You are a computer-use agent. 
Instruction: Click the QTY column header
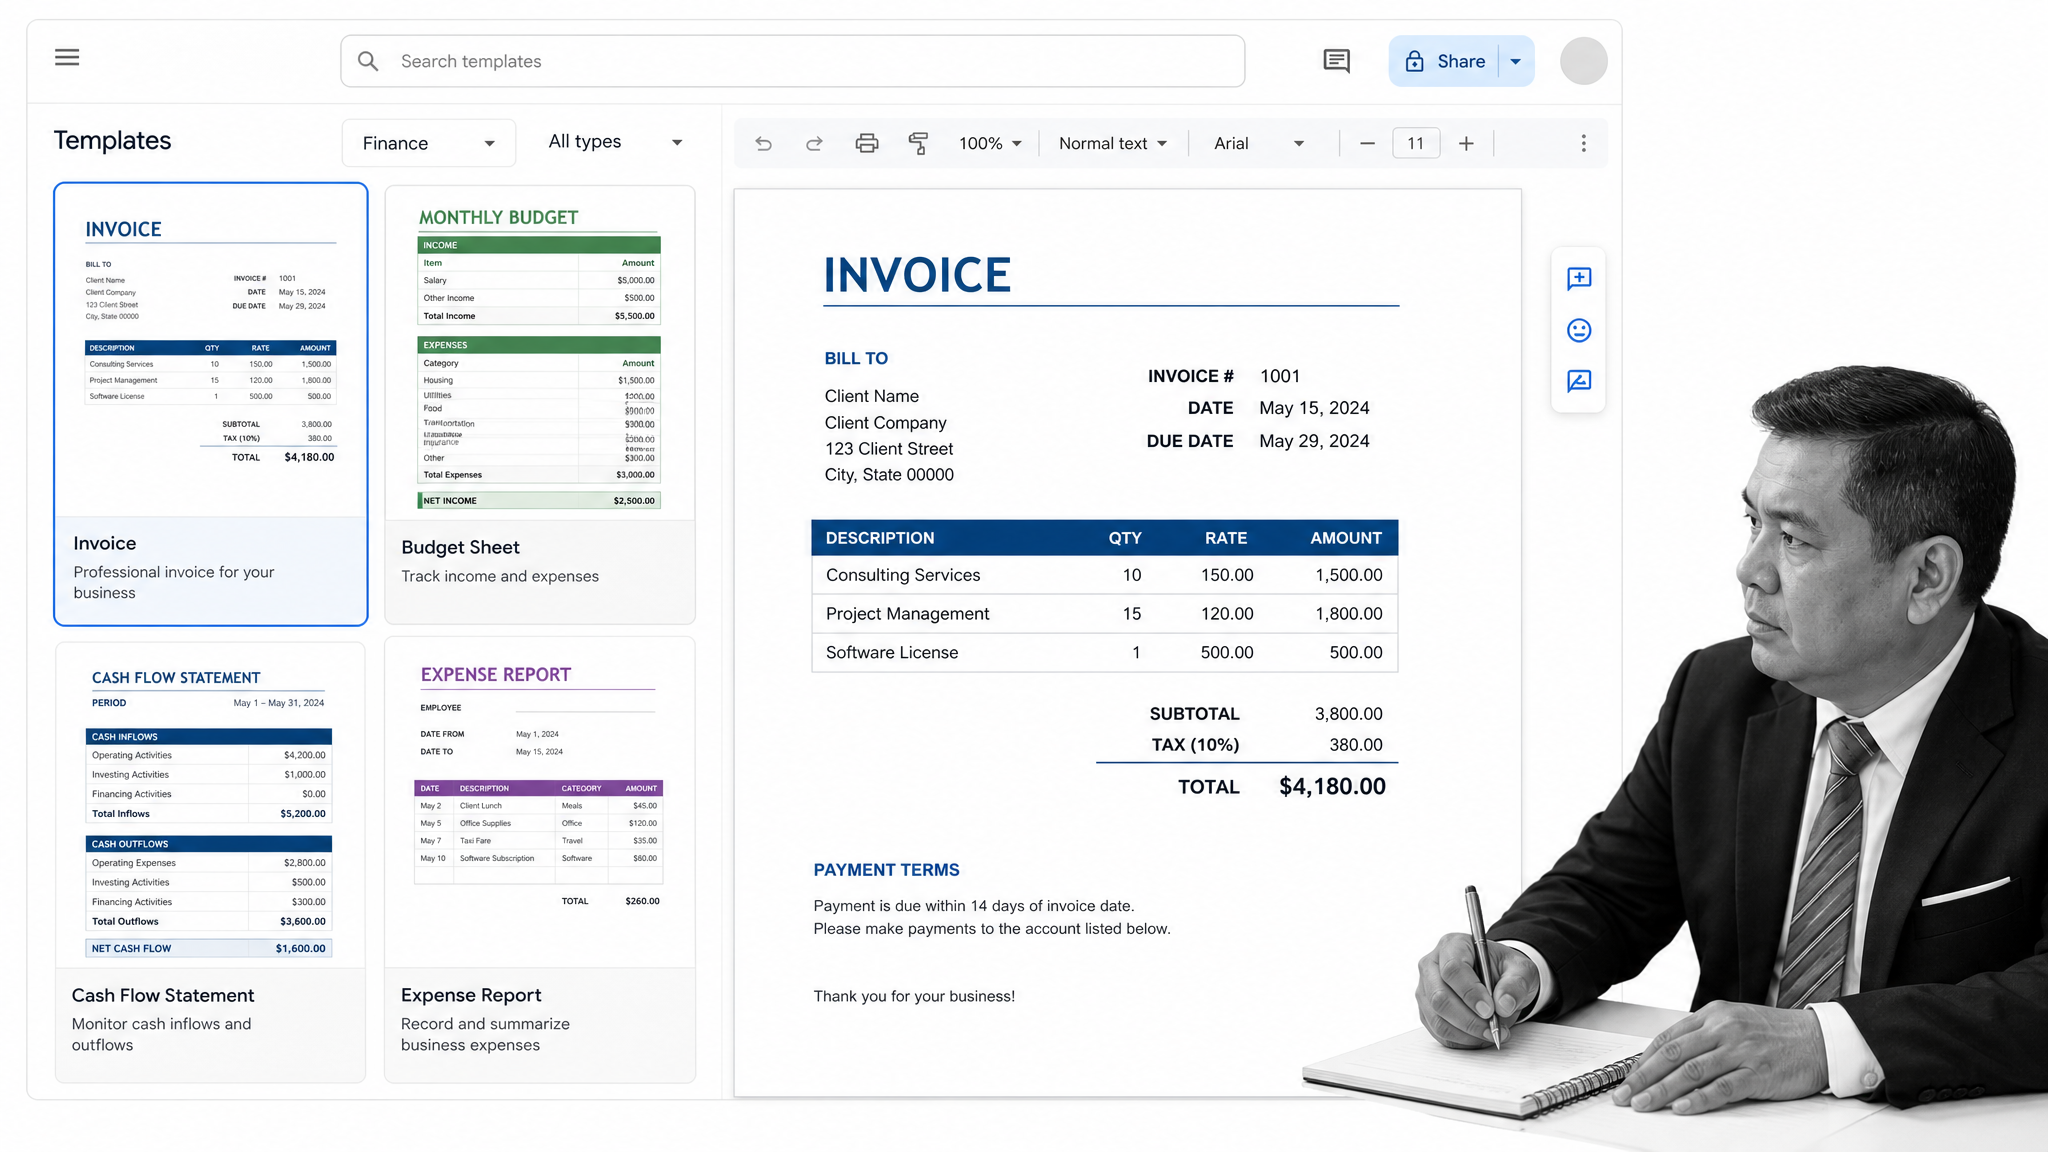click(x=1124, y=538)
